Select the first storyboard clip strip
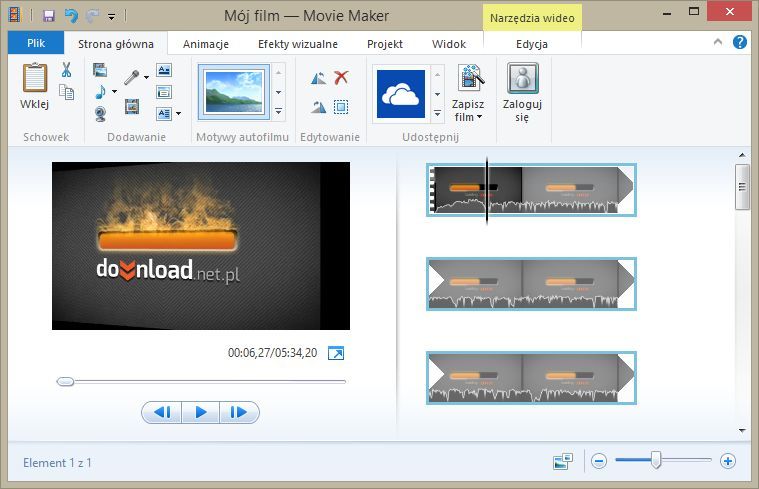 pos(531,189)
